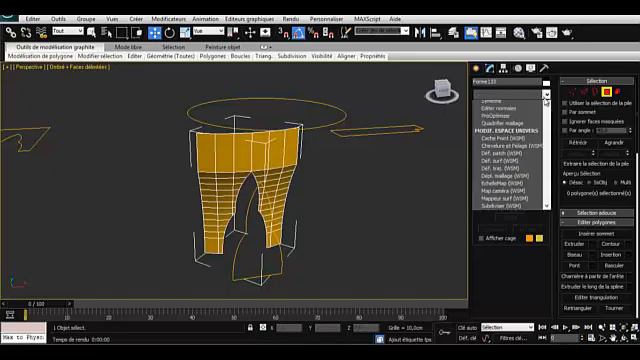640x360 pixels.
Task: Toggle the Window/Crossing selection icon
Action: coord(137,32)
